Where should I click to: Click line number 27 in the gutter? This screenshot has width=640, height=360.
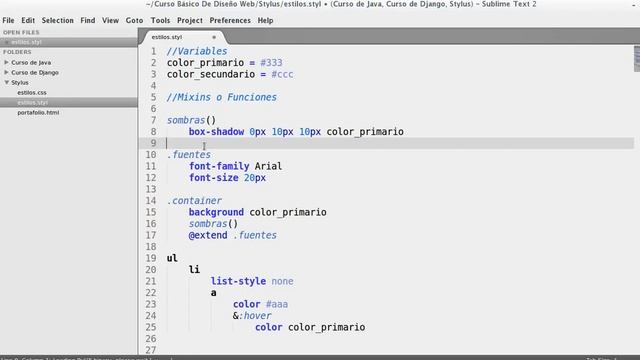tap(151, 350)
